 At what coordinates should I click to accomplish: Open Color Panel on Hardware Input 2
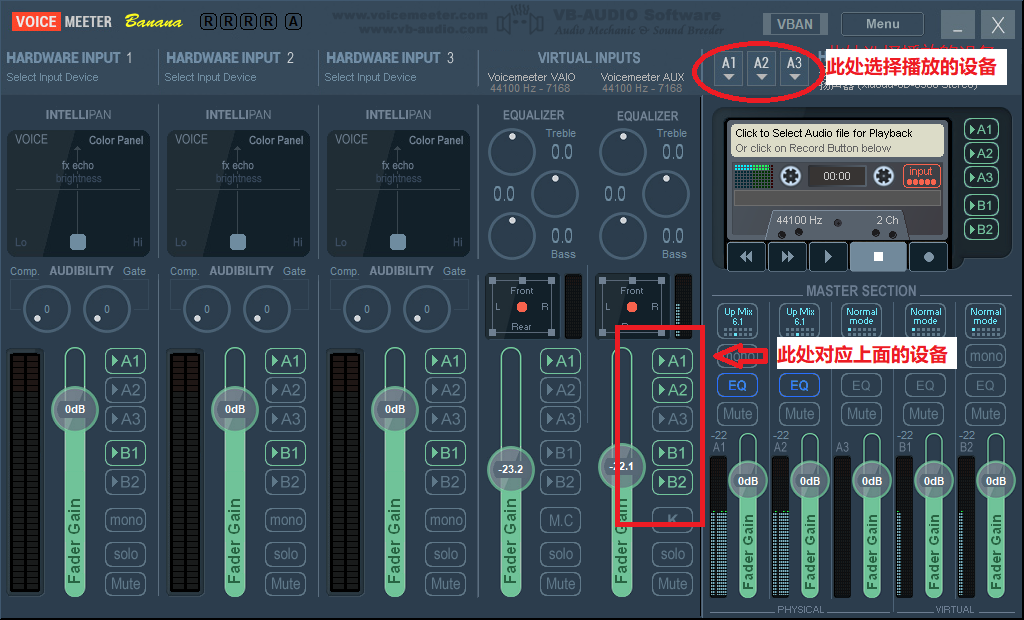276,140
